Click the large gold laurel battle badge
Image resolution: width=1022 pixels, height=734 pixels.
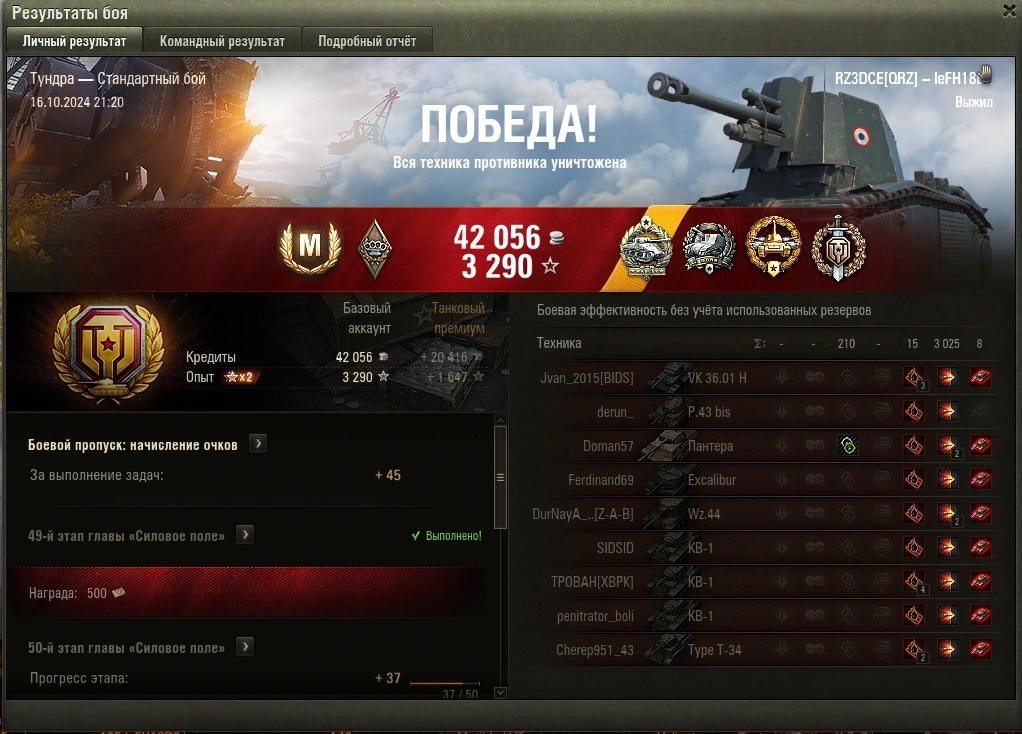(x=108, y=353)
